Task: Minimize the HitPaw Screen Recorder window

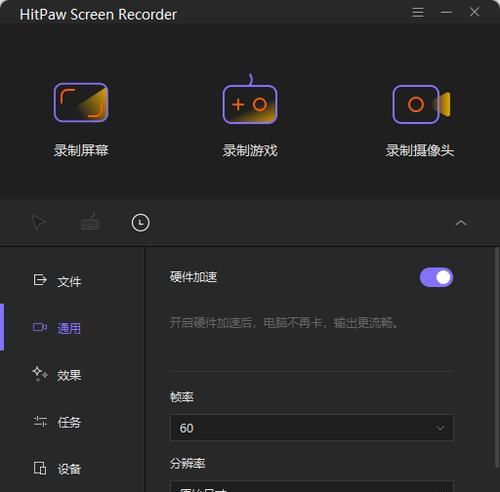Action: (x=446, y=12)
